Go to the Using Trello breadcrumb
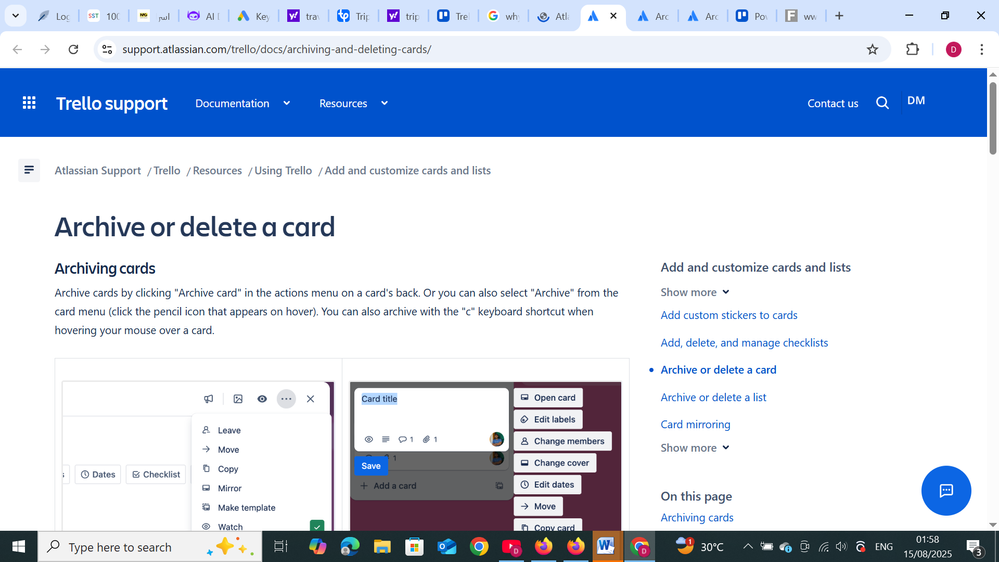This screenshot has height=562, width=999. (283, 170)
